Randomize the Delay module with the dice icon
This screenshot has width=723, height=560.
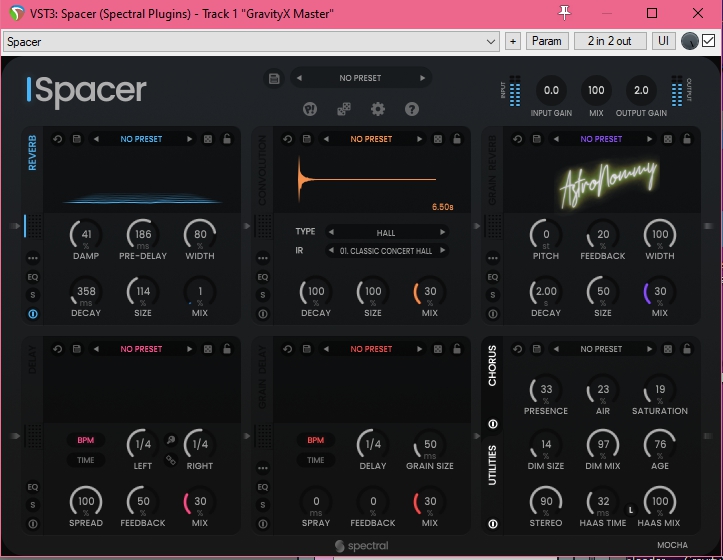click(208, 349)
